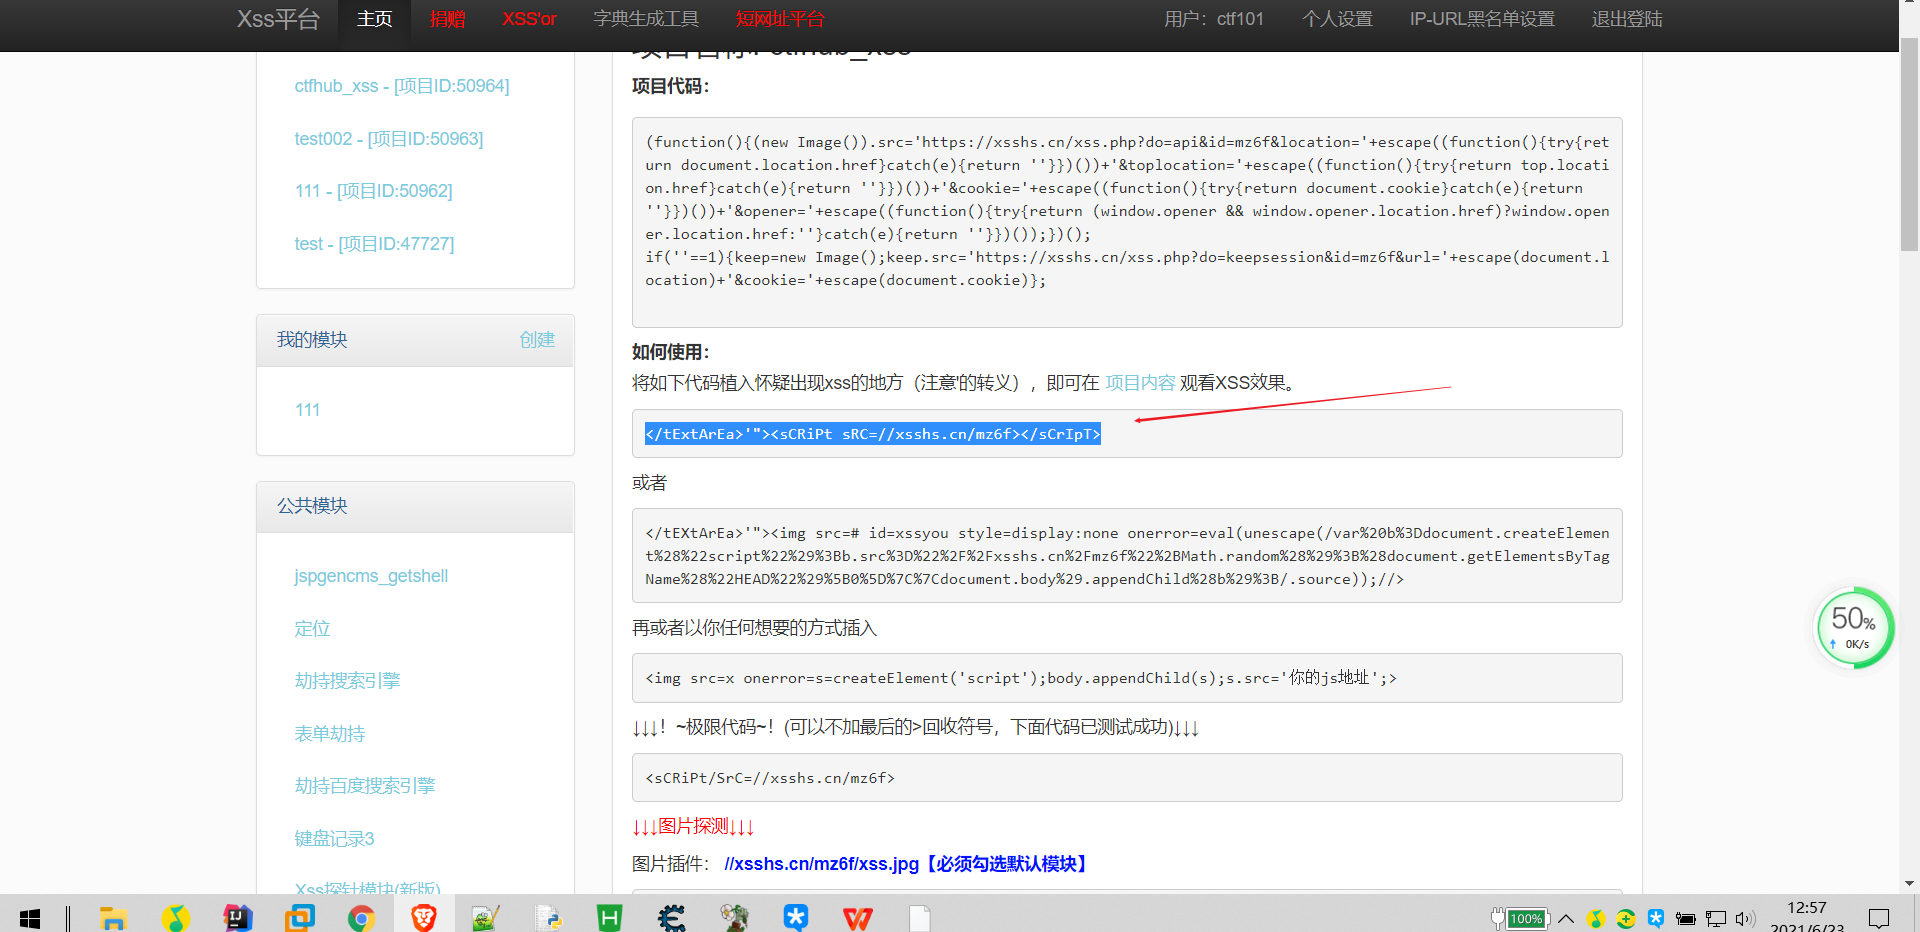Show hidden tray icons chevron

(x=1566, y=919)
